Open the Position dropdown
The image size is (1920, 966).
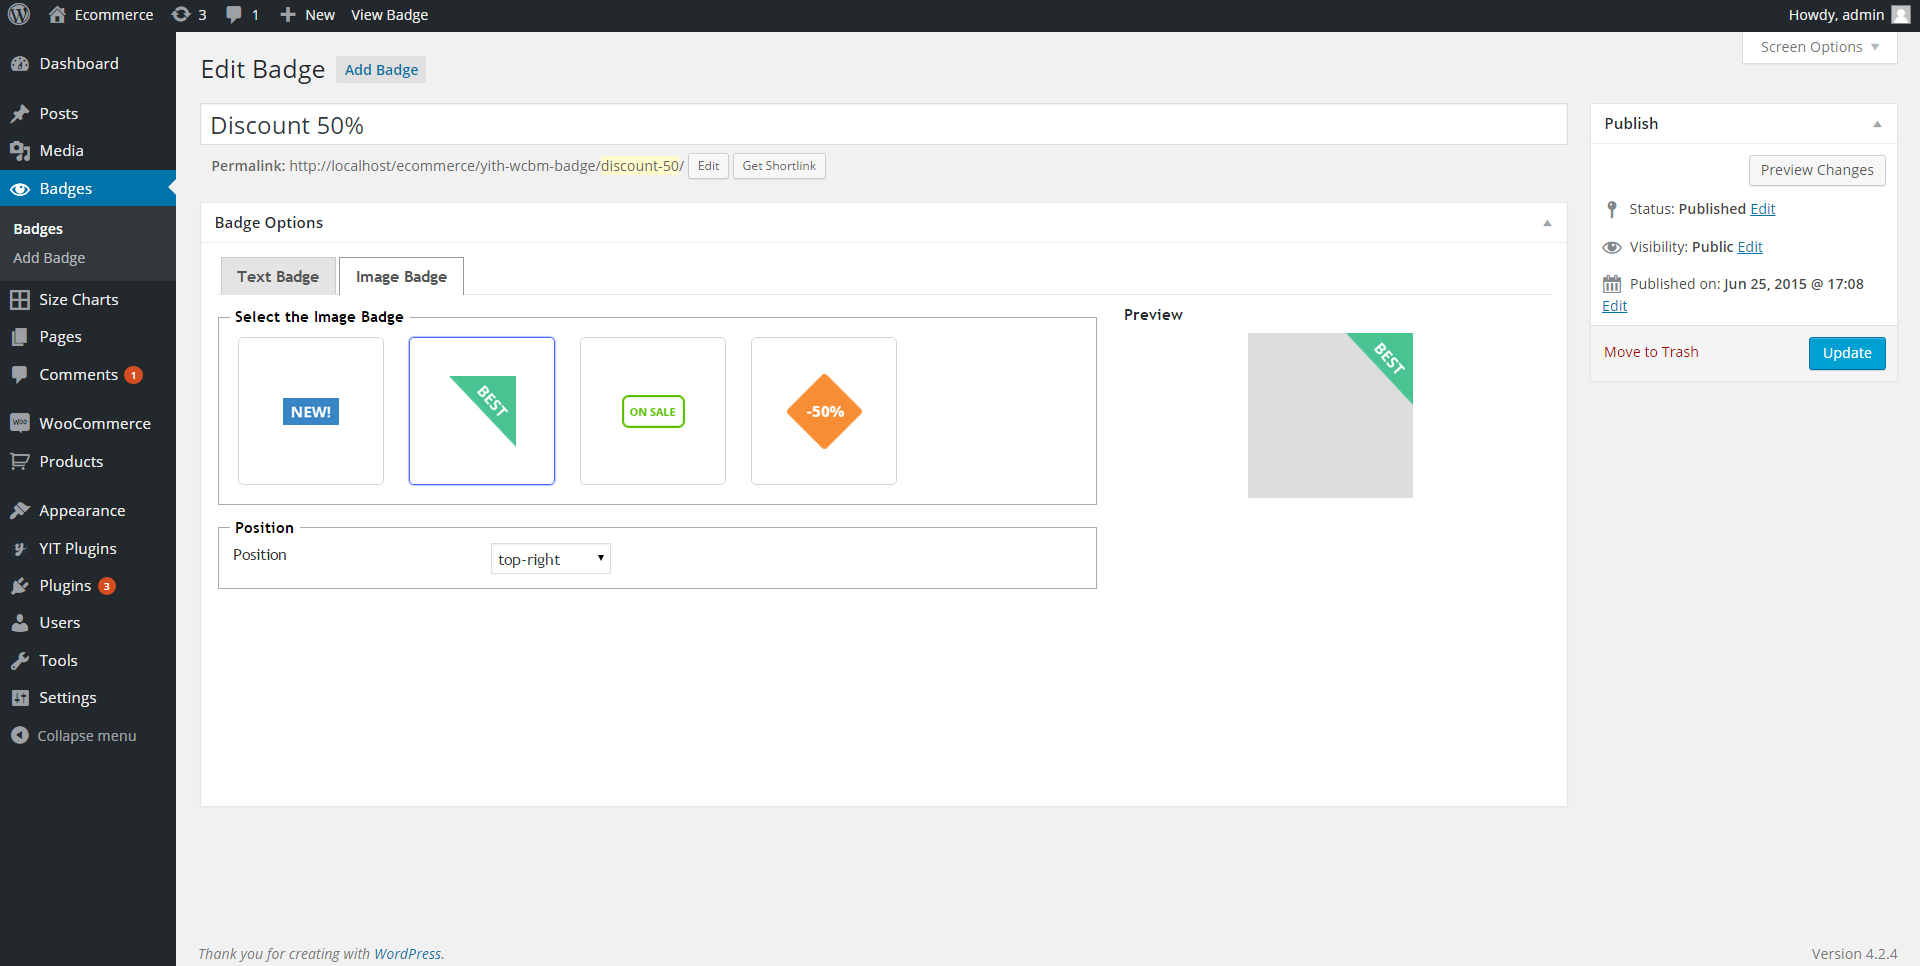point(550,559)
